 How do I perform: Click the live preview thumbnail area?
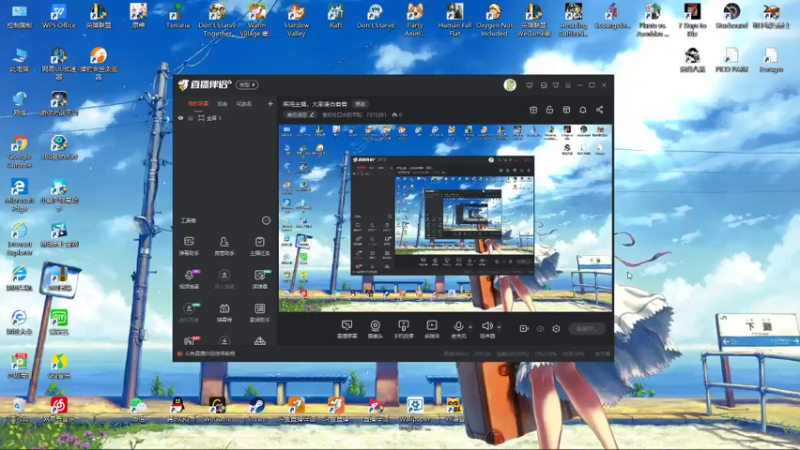pyautogui.click(x=445, y=218)
